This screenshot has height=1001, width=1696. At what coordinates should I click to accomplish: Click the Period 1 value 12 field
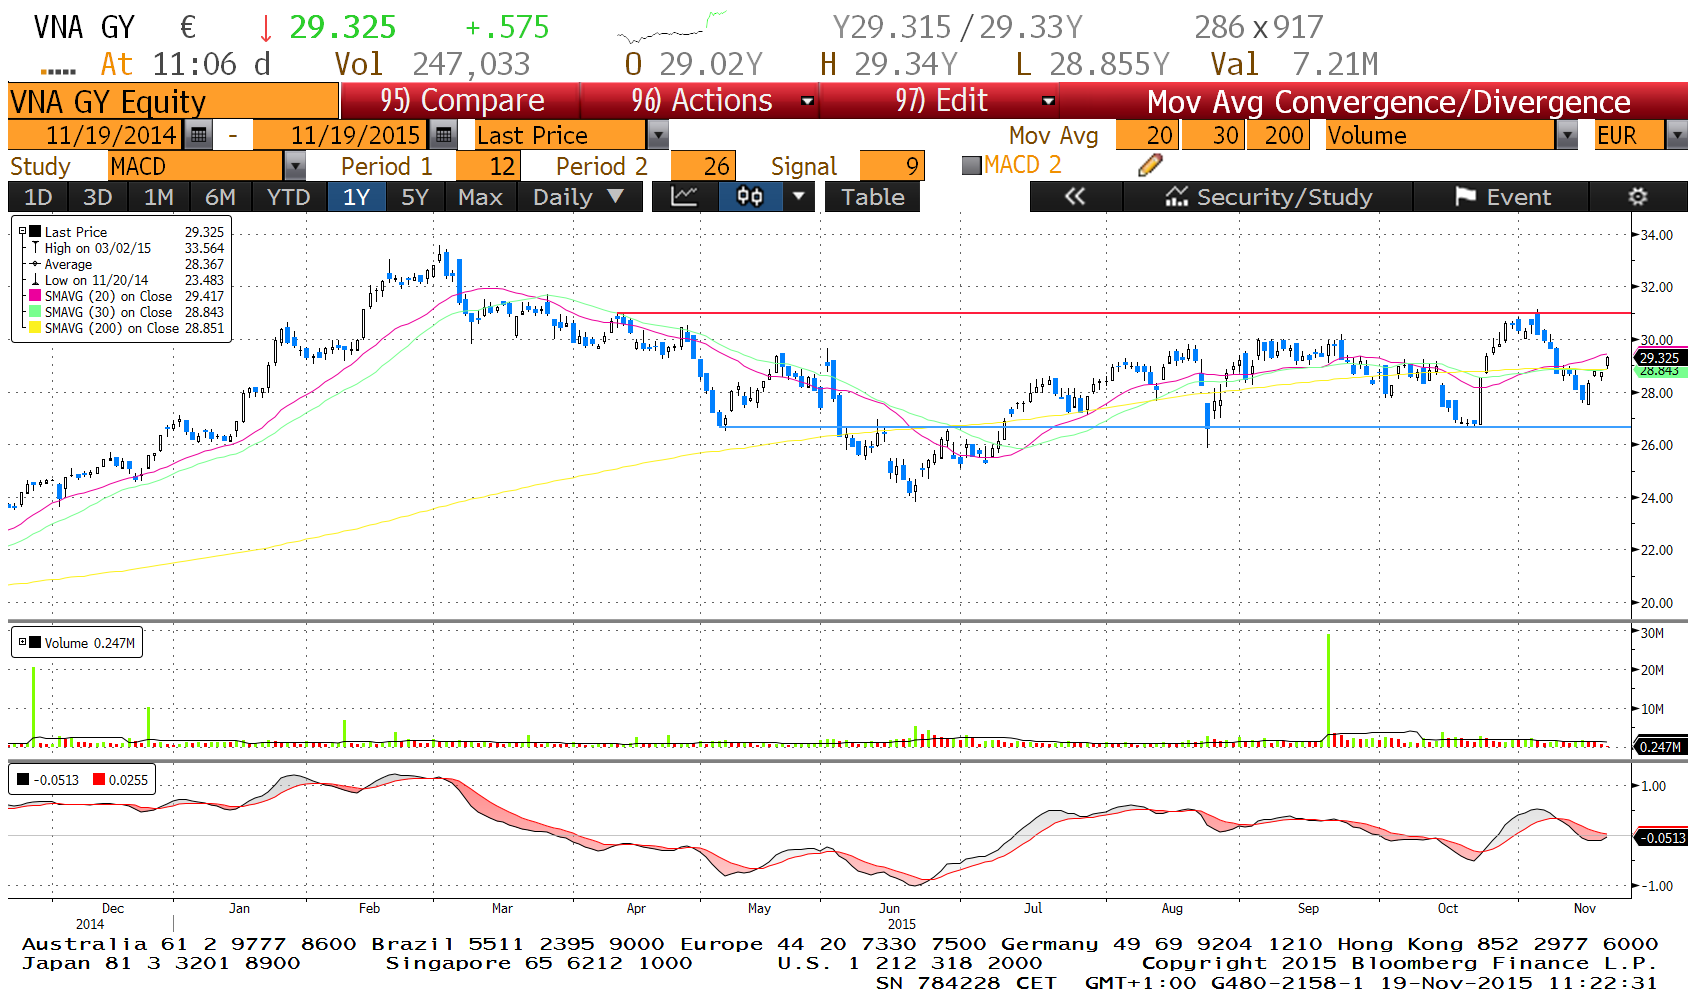tap(487, 166)
